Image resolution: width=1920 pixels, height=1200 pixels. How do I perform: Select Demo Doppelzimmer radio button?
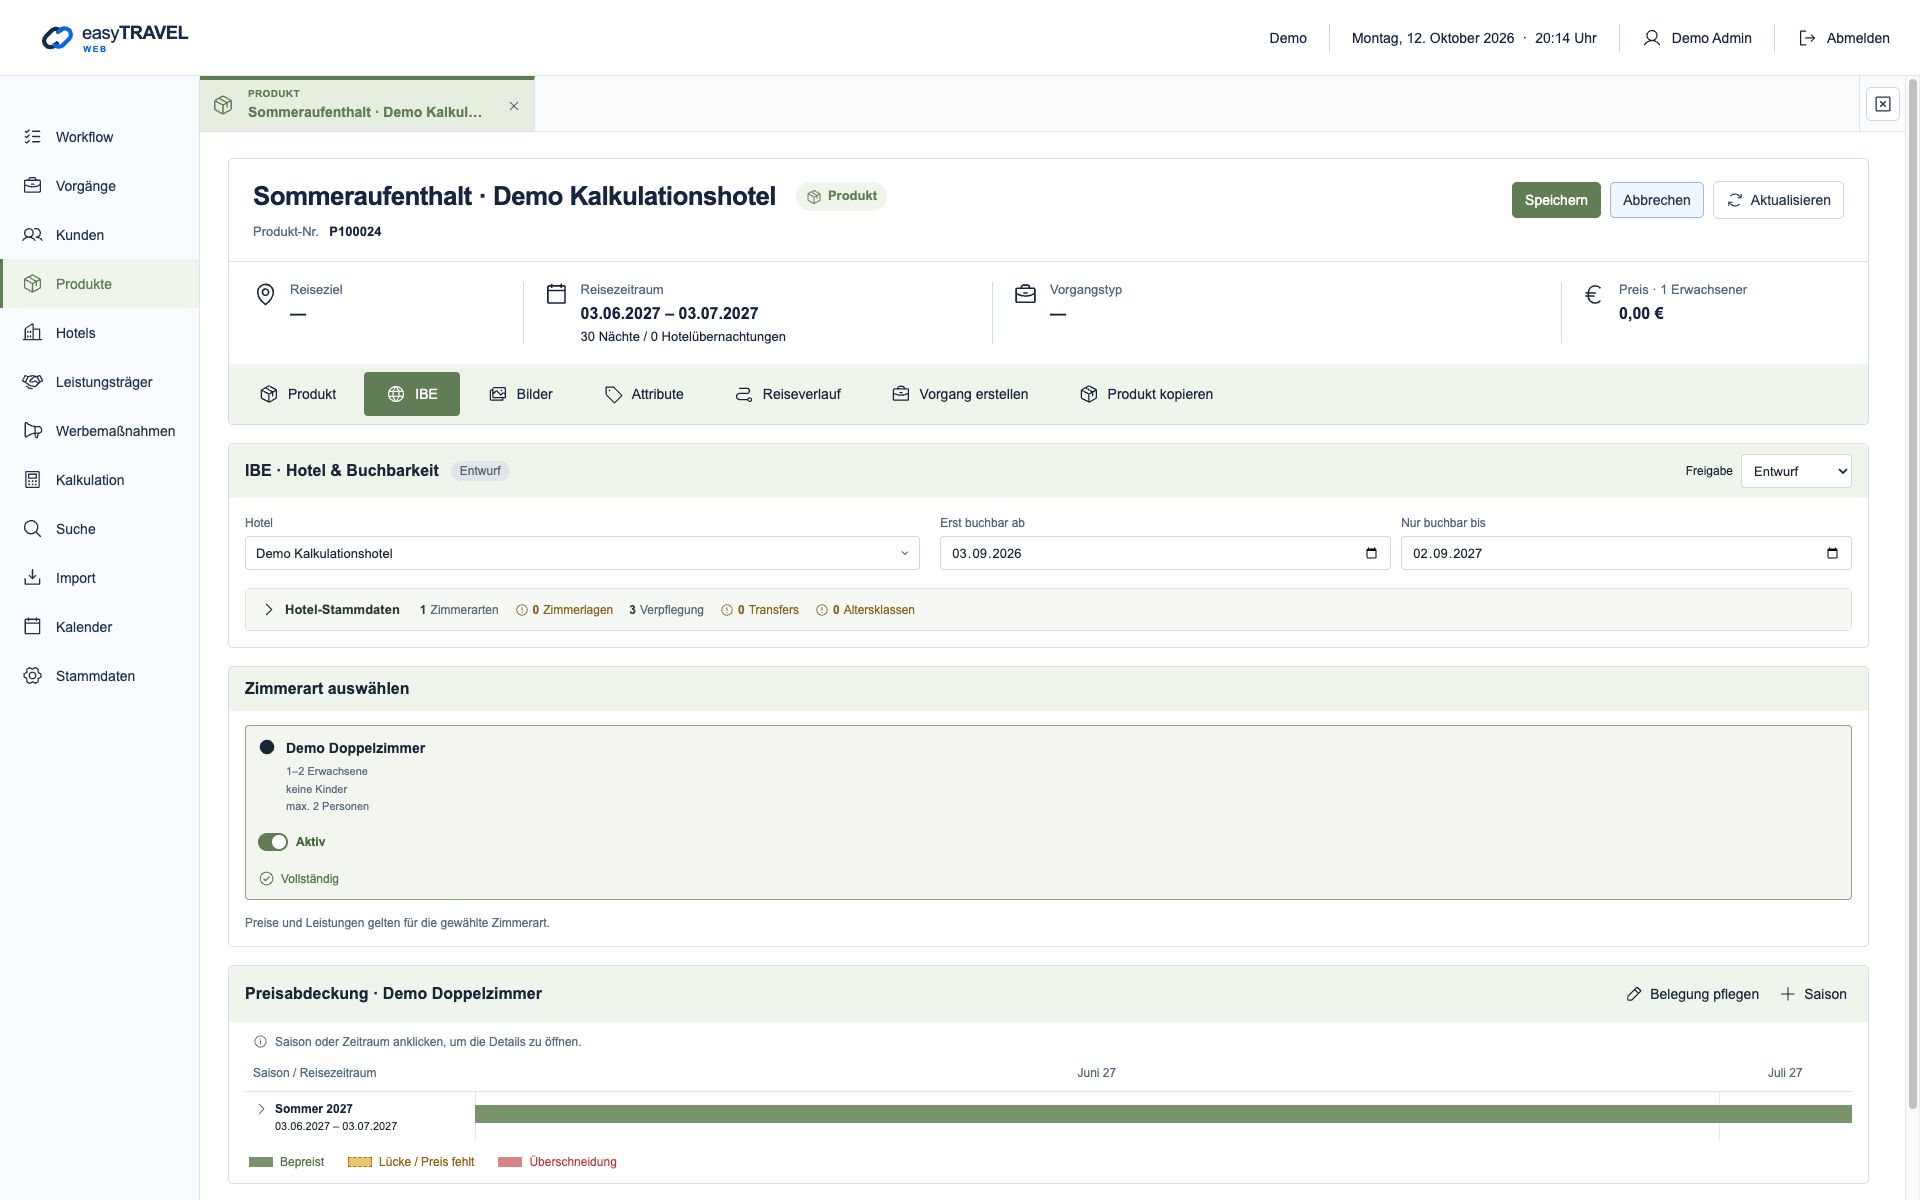267,747
